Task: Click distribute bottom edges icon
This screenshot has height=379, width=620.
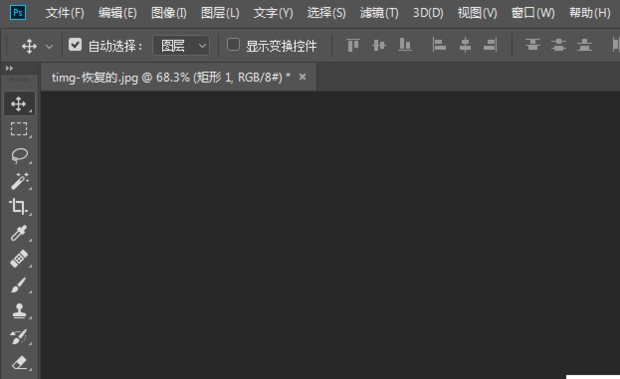Action: (584, 45)
